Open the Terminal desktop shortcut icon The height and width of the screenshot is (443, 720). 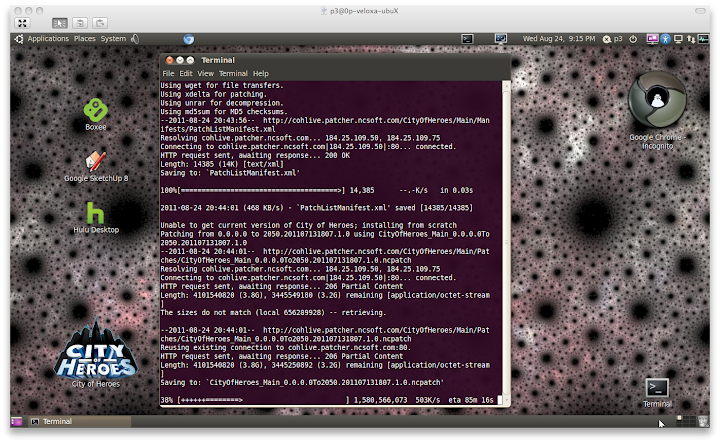click(657, 393)
